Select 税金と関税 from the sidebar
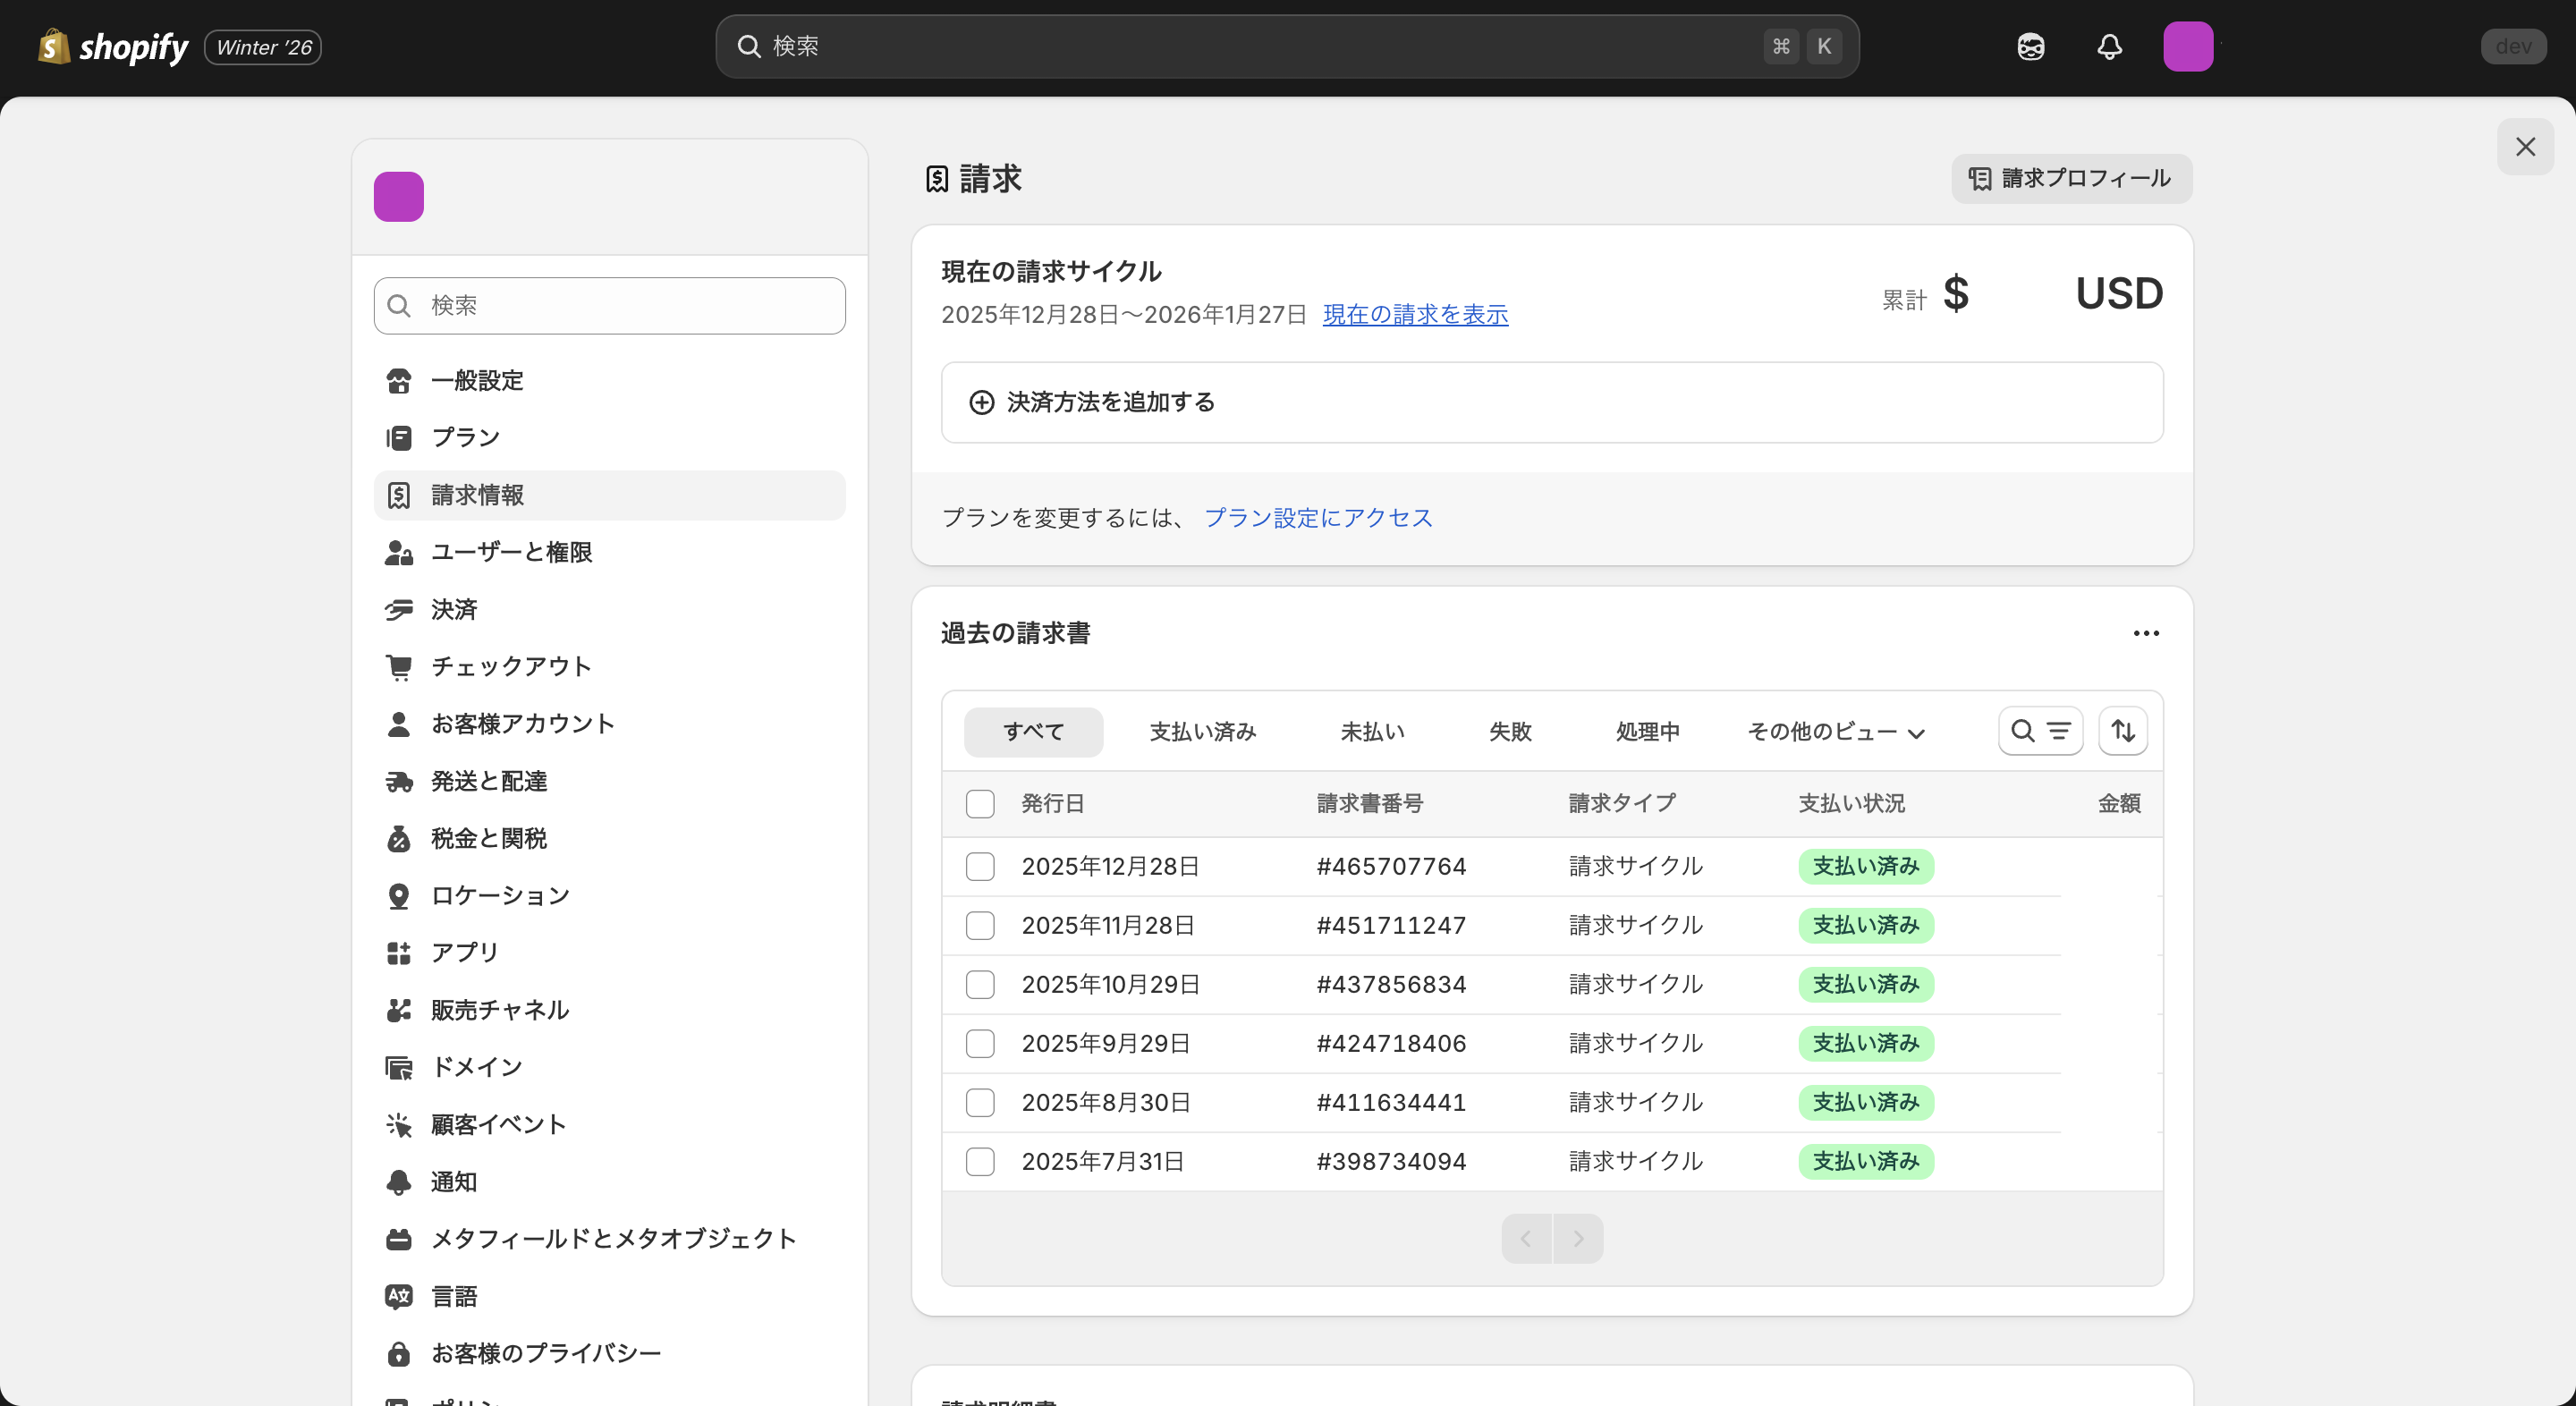Screen dimensions: 2576x1406 [x=489, y=838]
